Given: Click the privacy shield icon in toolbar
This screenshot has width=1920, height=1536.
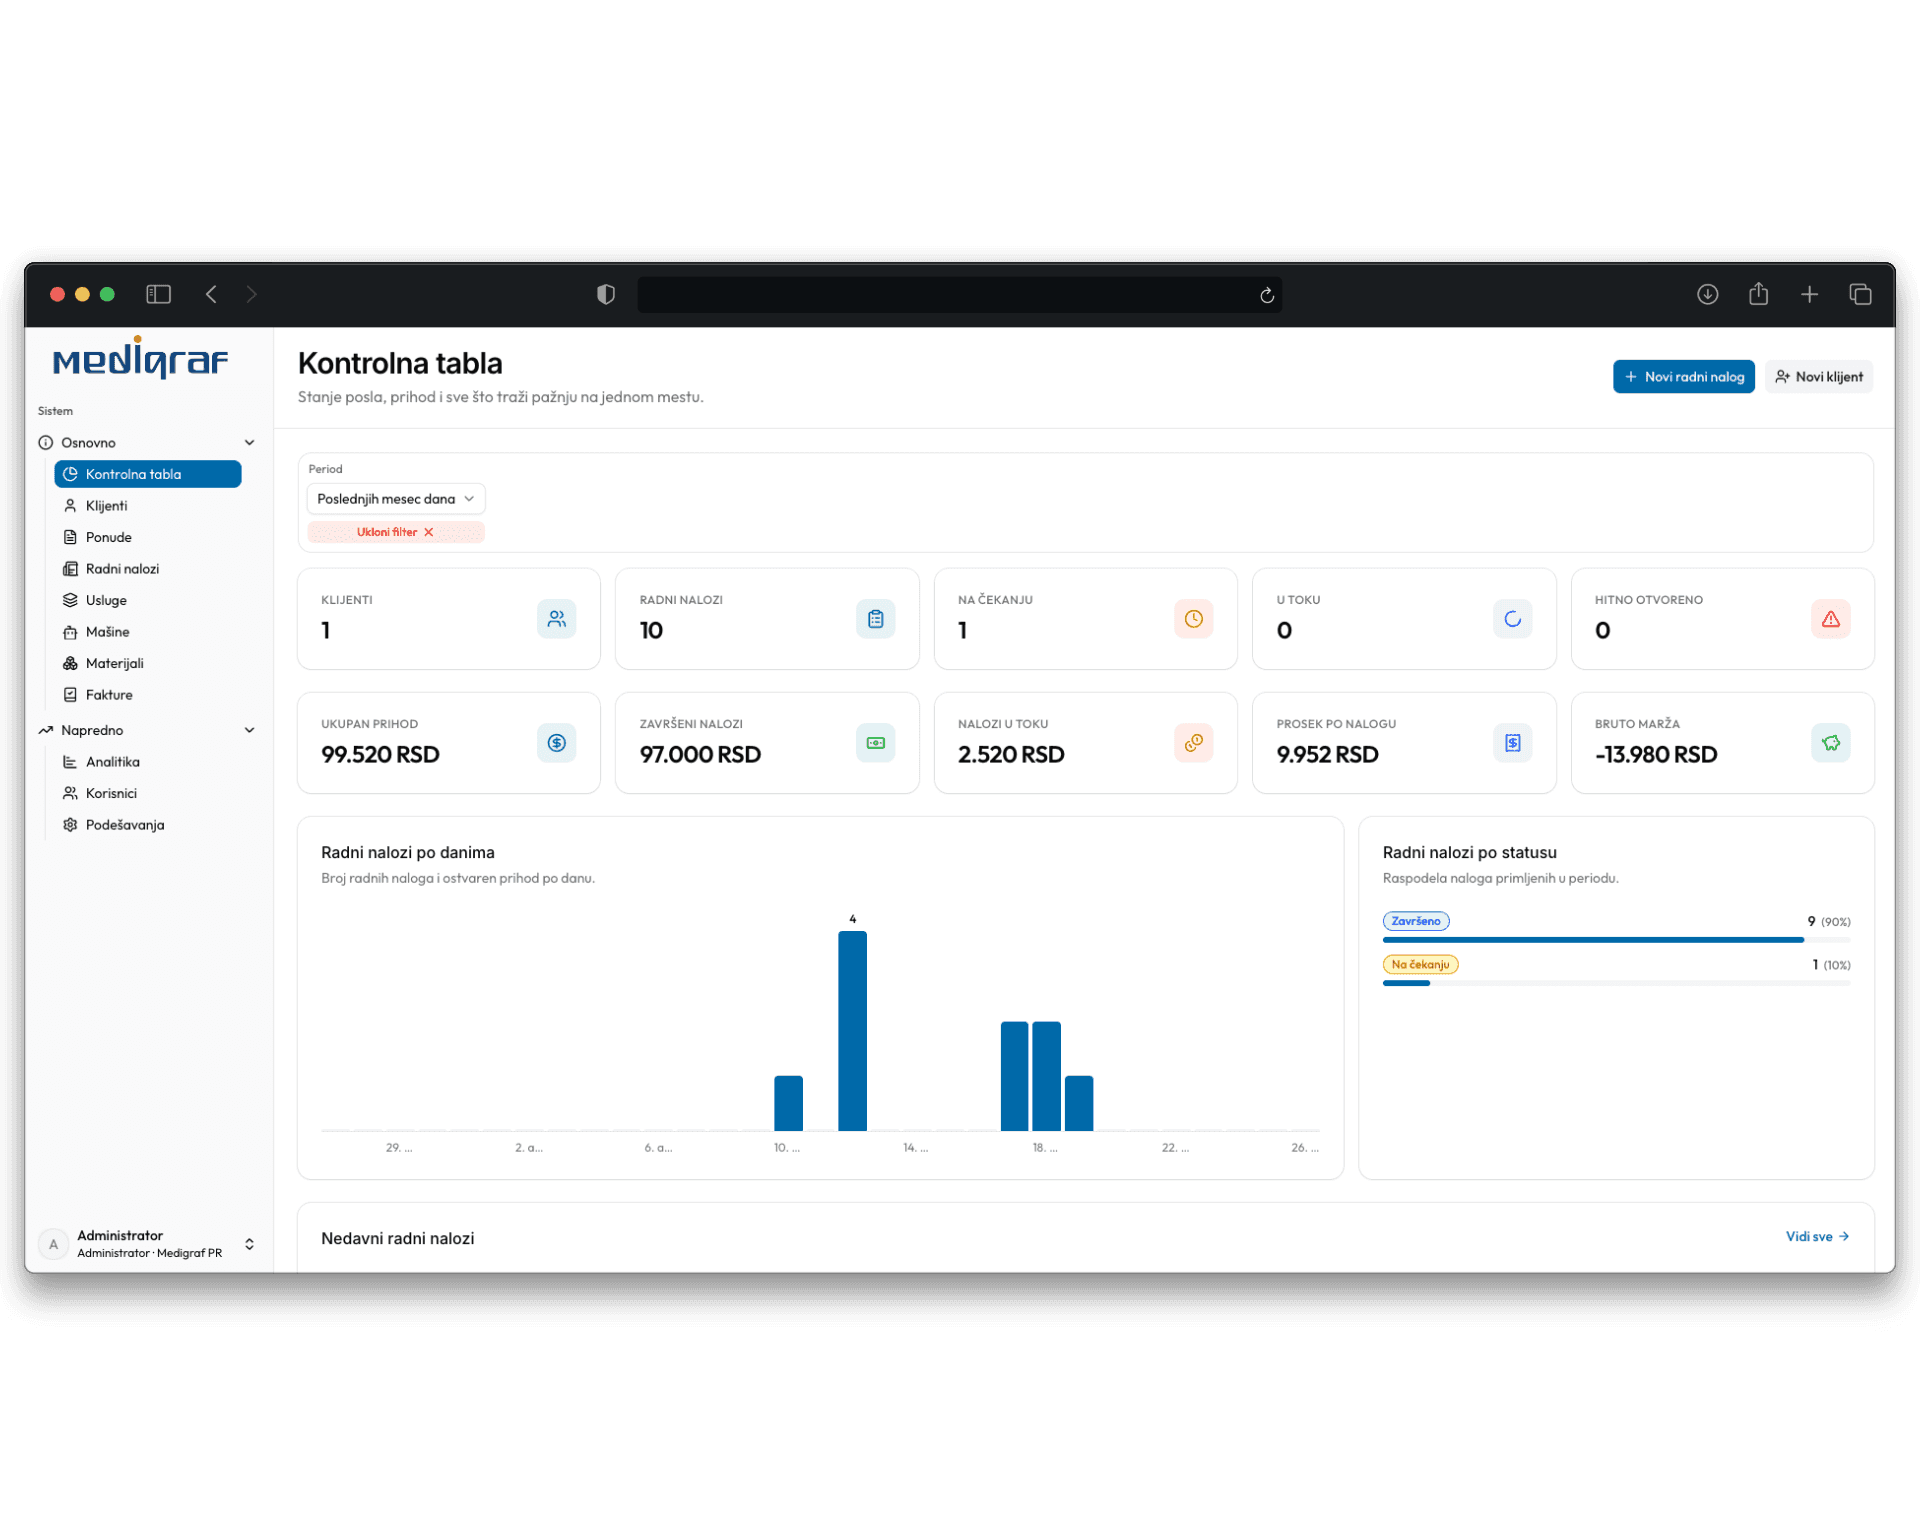Looking at the screenshot, I should [605, 294].
